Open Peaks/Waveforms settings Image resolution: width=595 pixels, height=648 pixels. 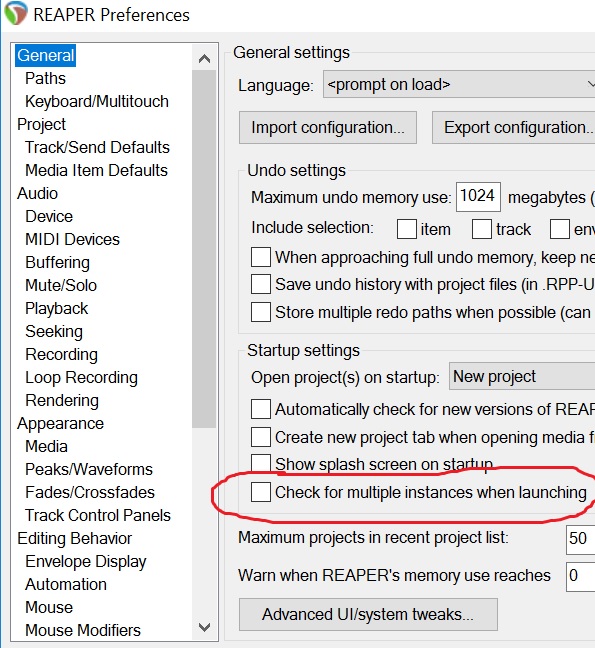(x=89, y=469)
